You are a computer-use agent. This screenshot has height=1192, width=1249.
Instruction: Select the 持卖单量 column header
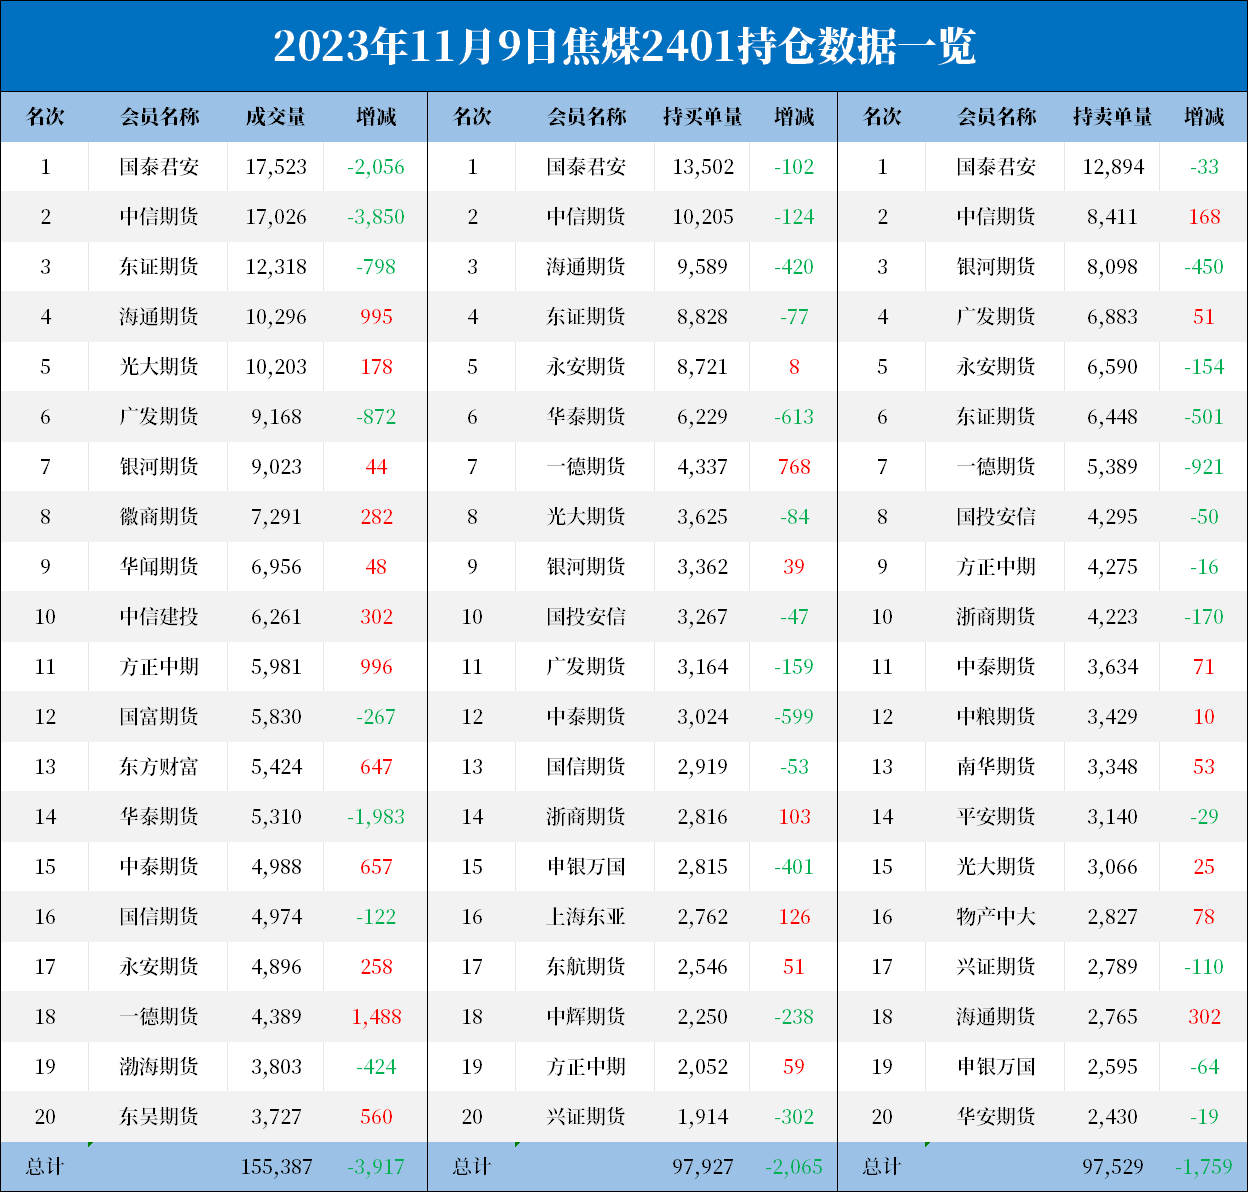[x=1113, y=117]
